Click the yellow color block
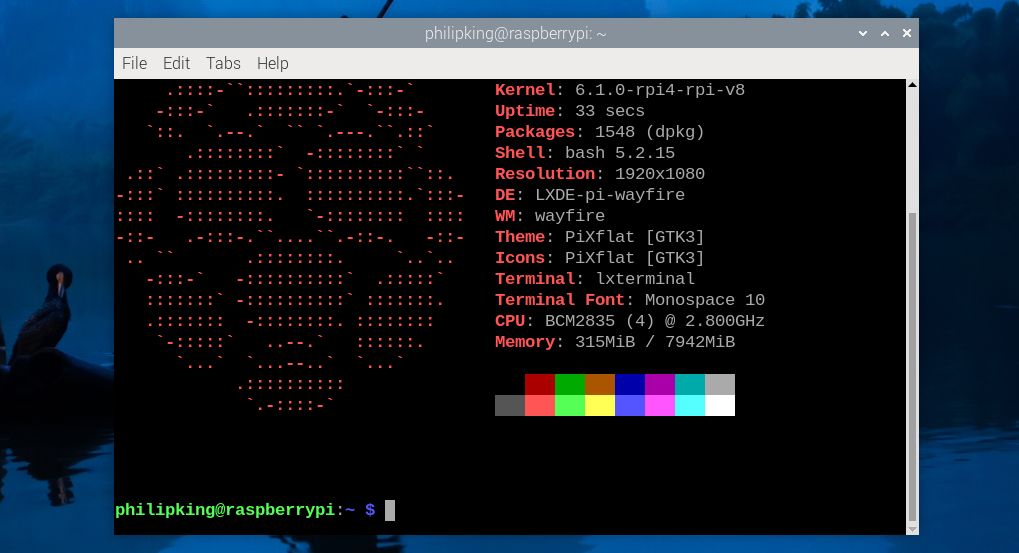This screenshot has height=553, width=1019. pos(600,405)
